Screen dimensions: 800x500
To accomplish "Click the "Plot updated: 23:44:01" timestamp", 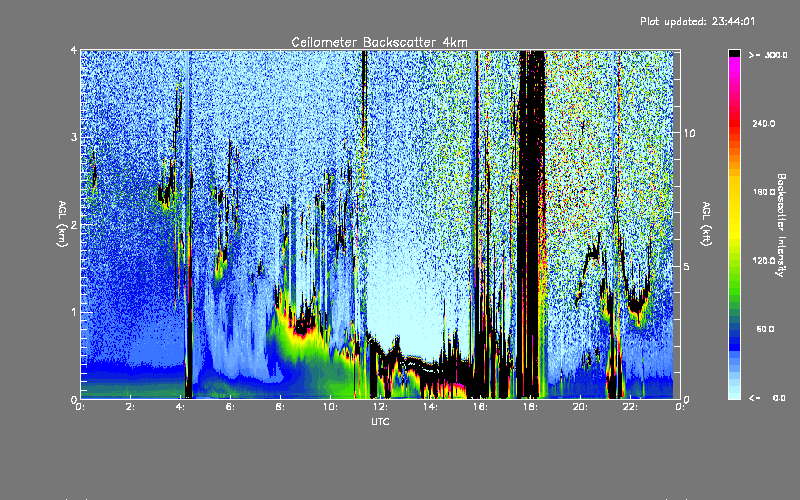I will click(697, 21).
